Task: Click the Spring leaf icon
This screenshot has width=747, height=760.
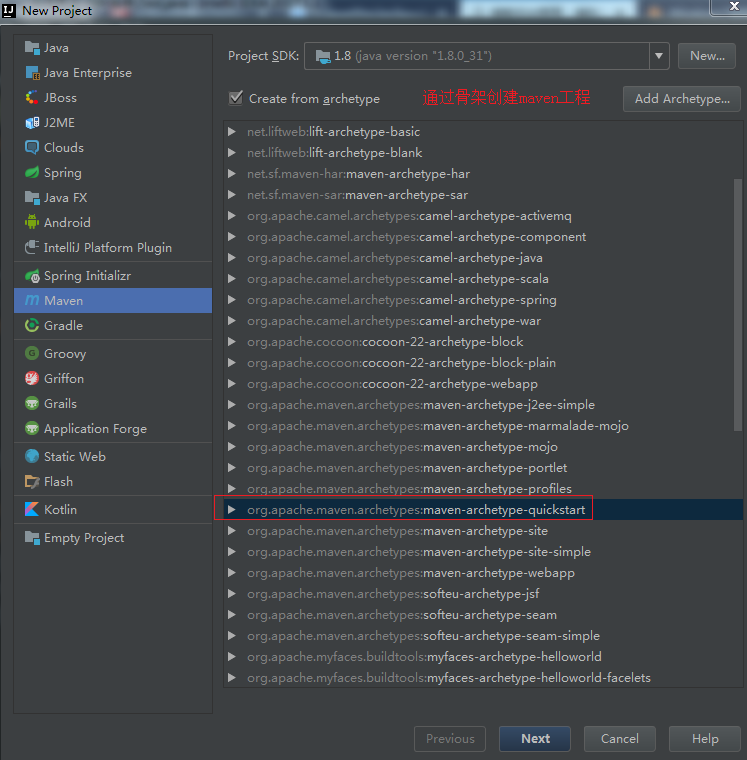Action: click(32, 173)
